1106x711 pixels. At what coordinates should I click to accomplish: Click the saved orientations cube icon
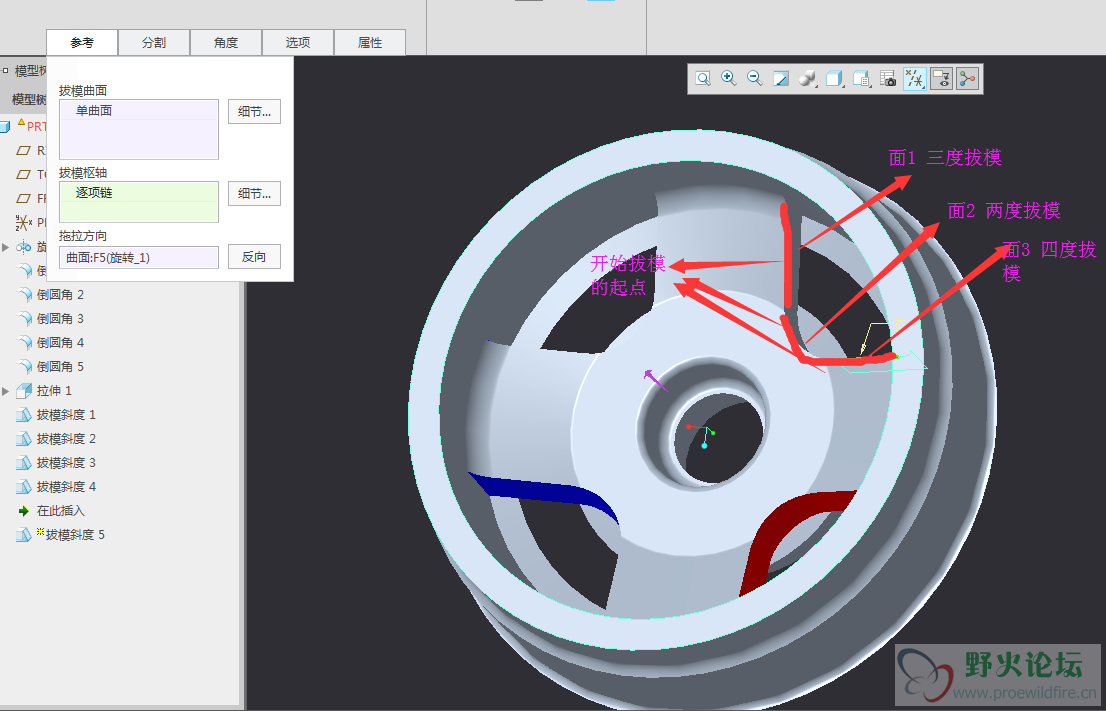pos(834,79)
